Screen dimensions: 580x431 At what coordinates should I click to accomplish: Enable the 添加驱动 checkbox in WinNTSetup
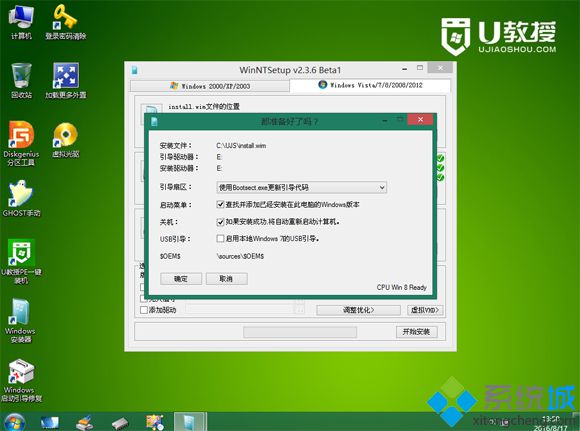pos(144,310)
